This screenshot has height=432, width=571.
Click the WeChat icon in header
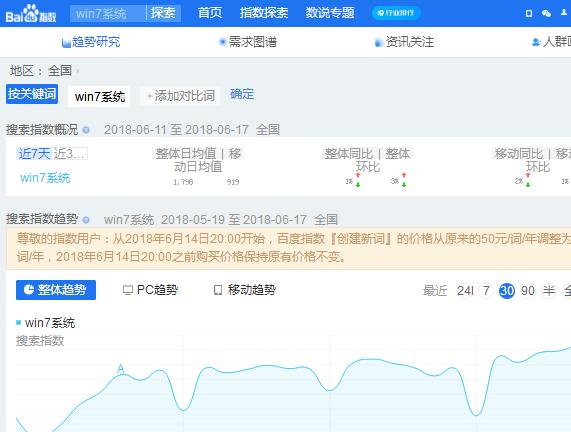tap(546, 13)
